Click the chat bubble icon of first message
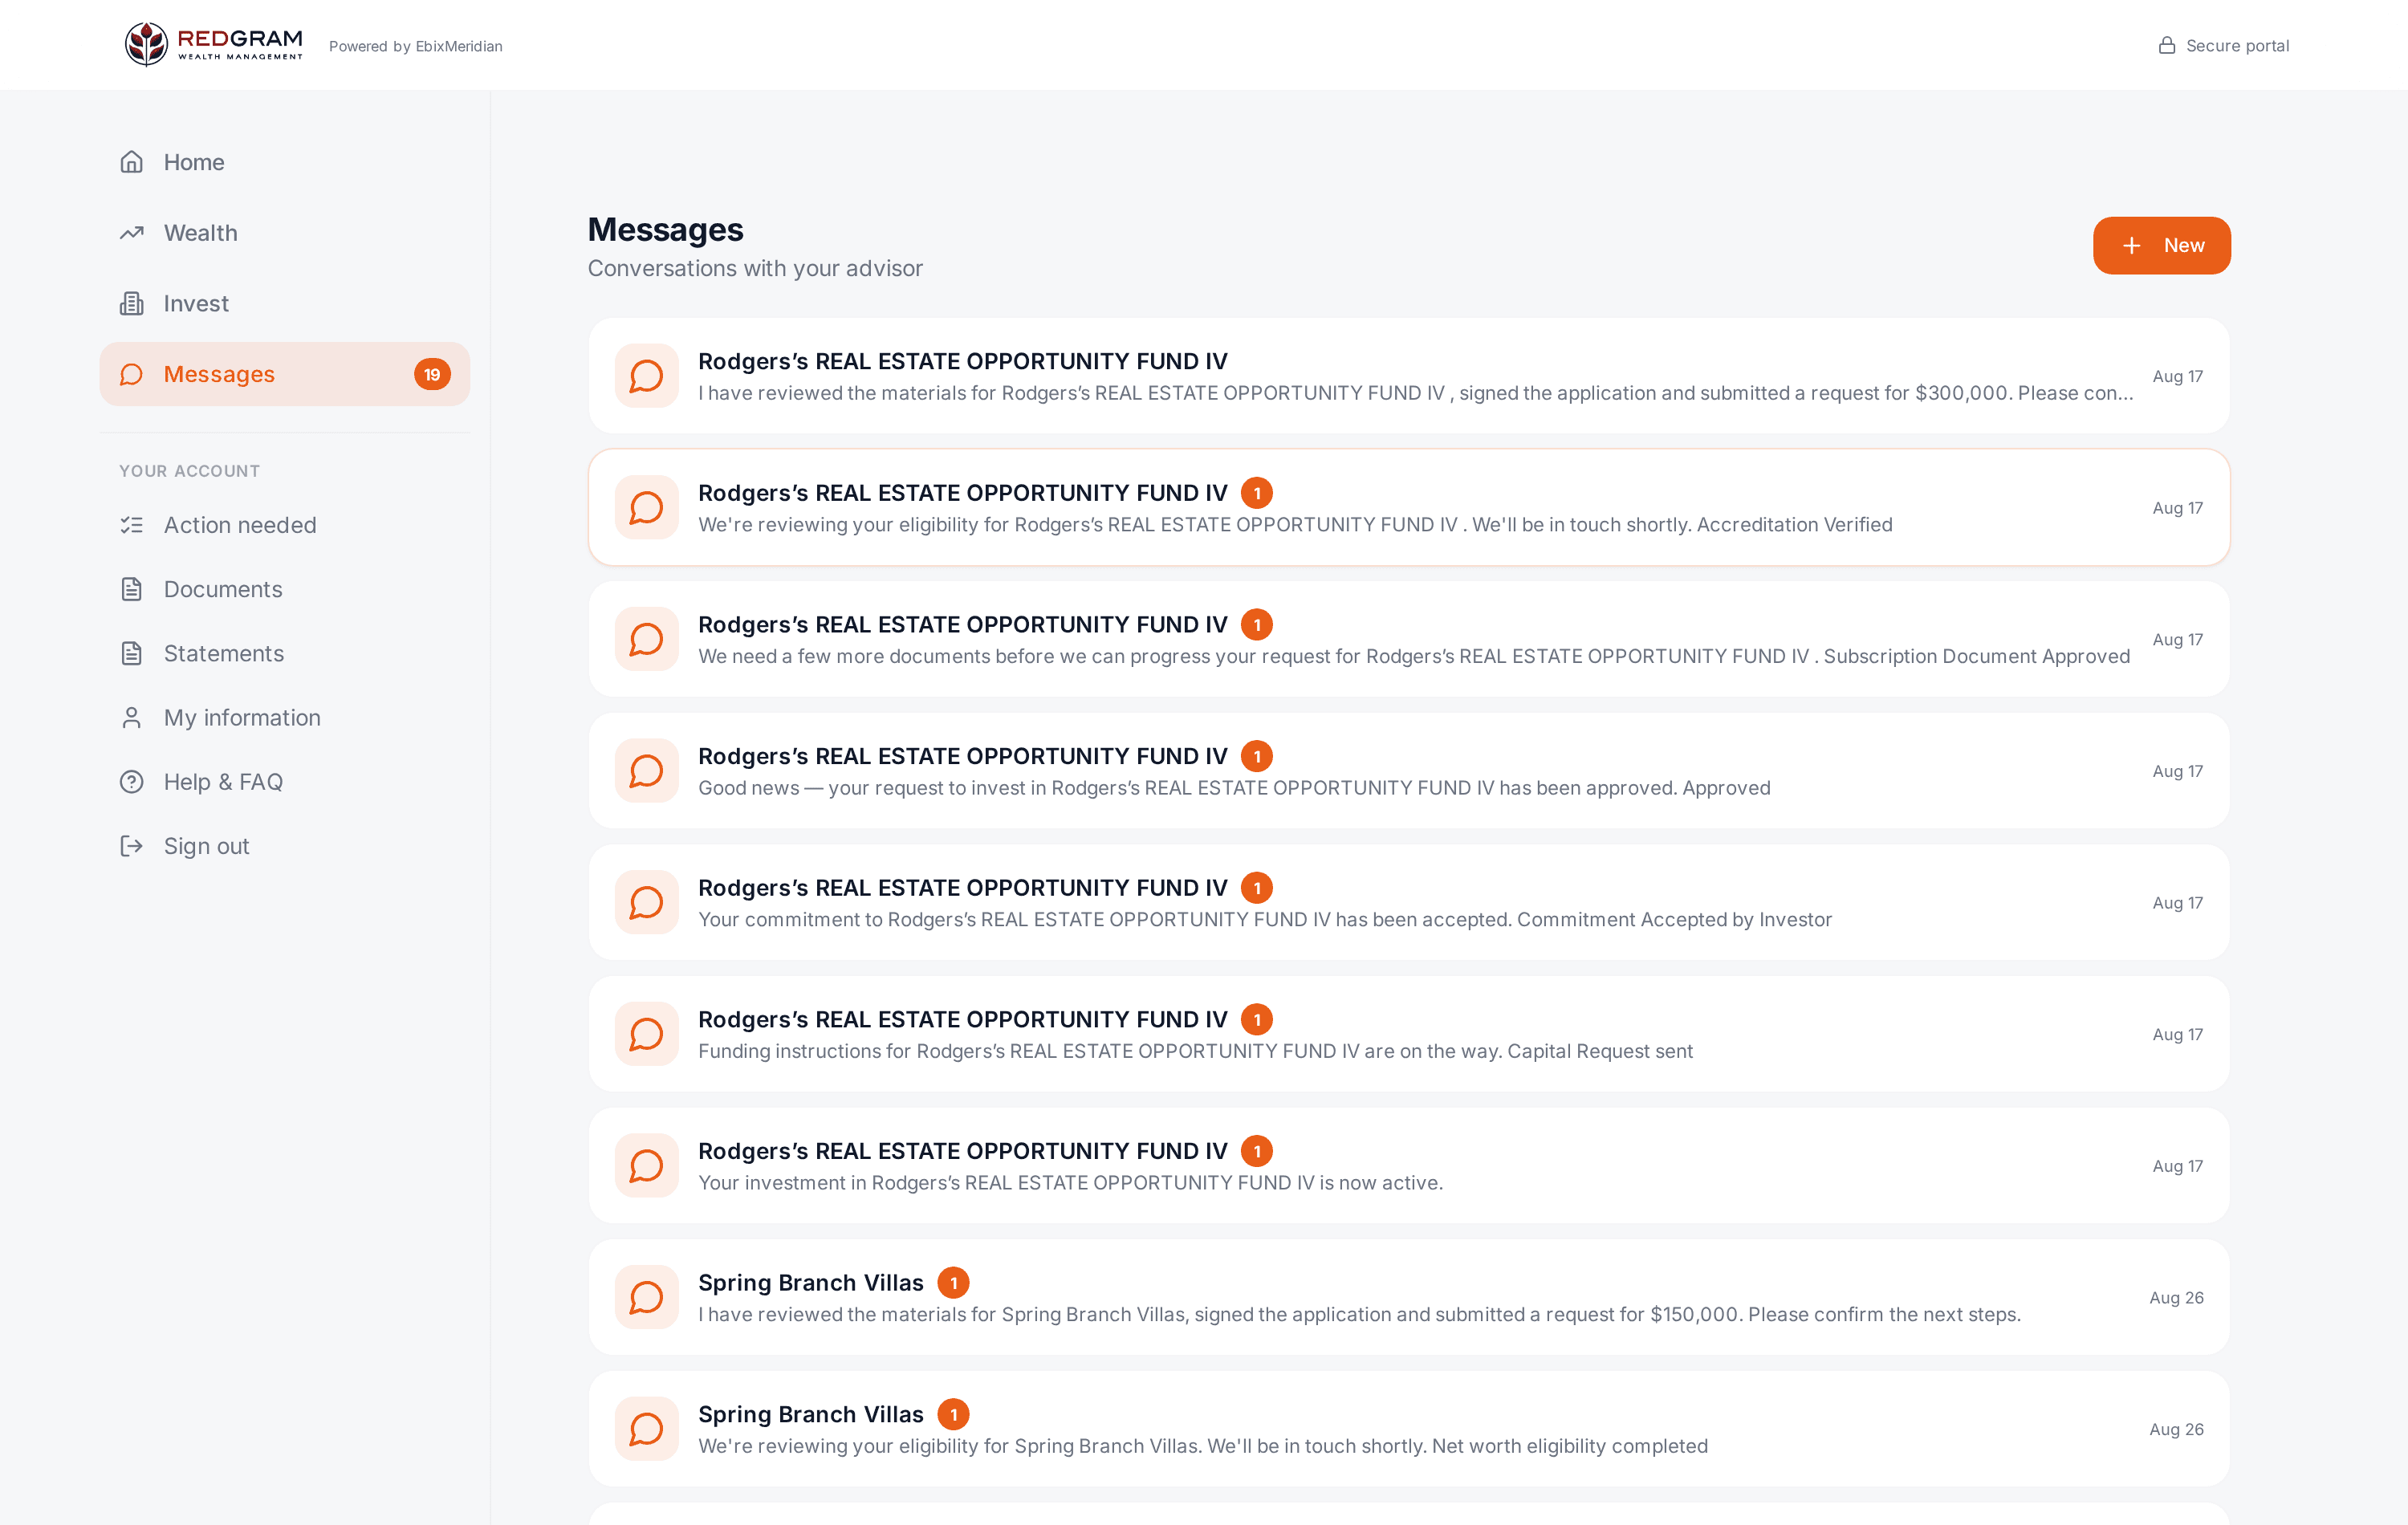2408x1525 pixels. click(x=646, y=376)
